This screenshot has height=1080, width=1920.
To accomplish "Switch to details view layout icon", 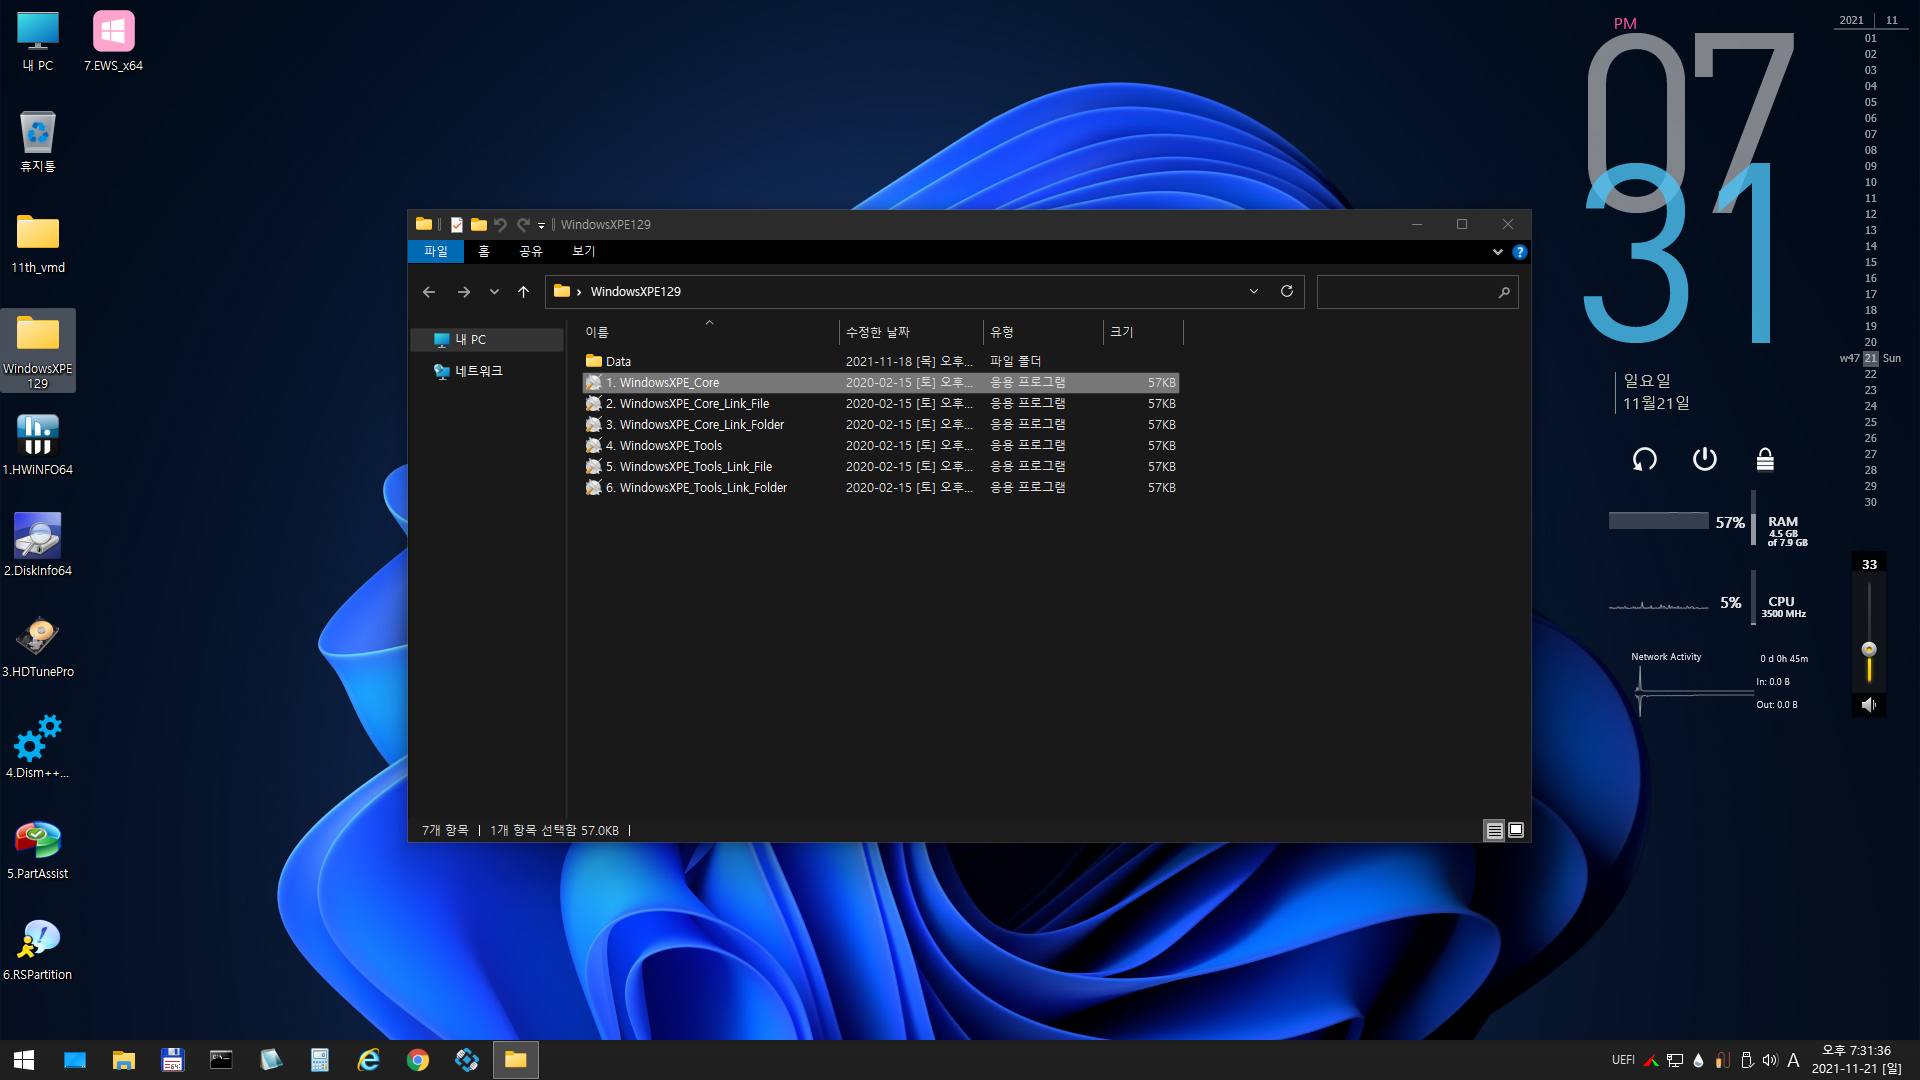I will click(1494, 830).
